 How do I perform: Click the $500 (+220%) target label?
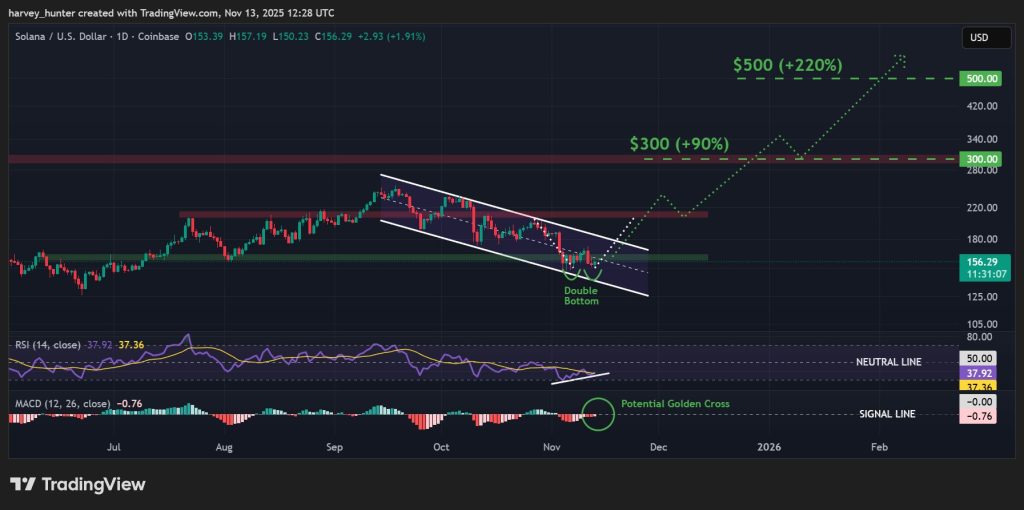tap(787, 65)
